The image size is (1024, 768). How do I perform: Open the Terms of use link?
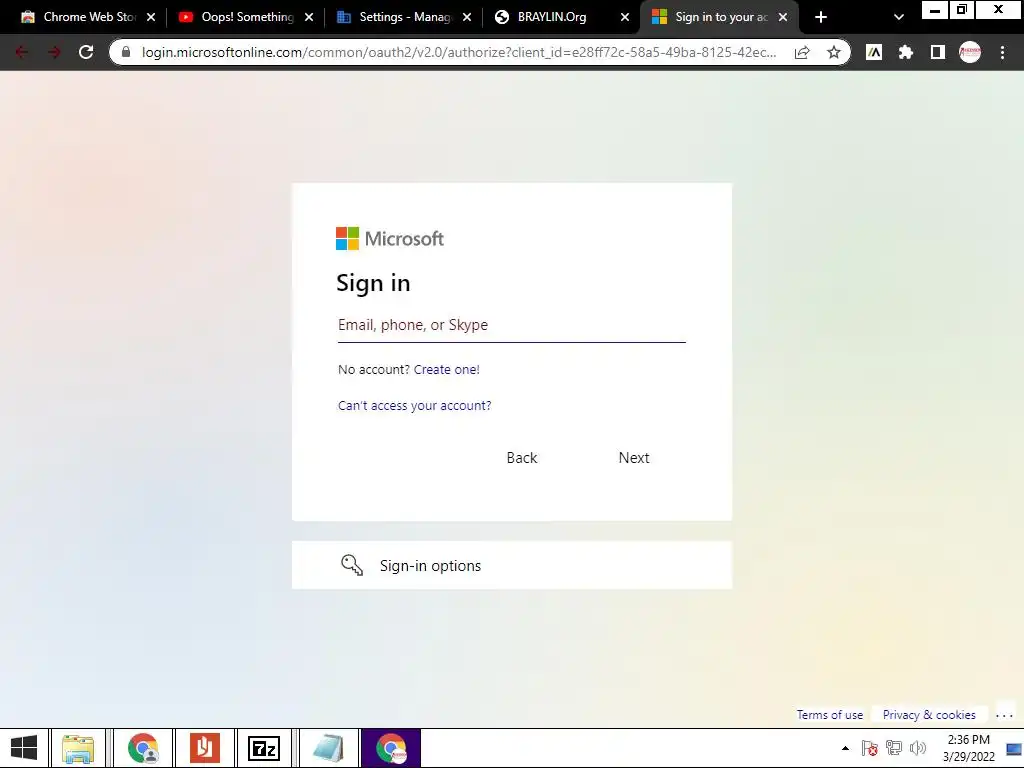click(x=829, y=714)
